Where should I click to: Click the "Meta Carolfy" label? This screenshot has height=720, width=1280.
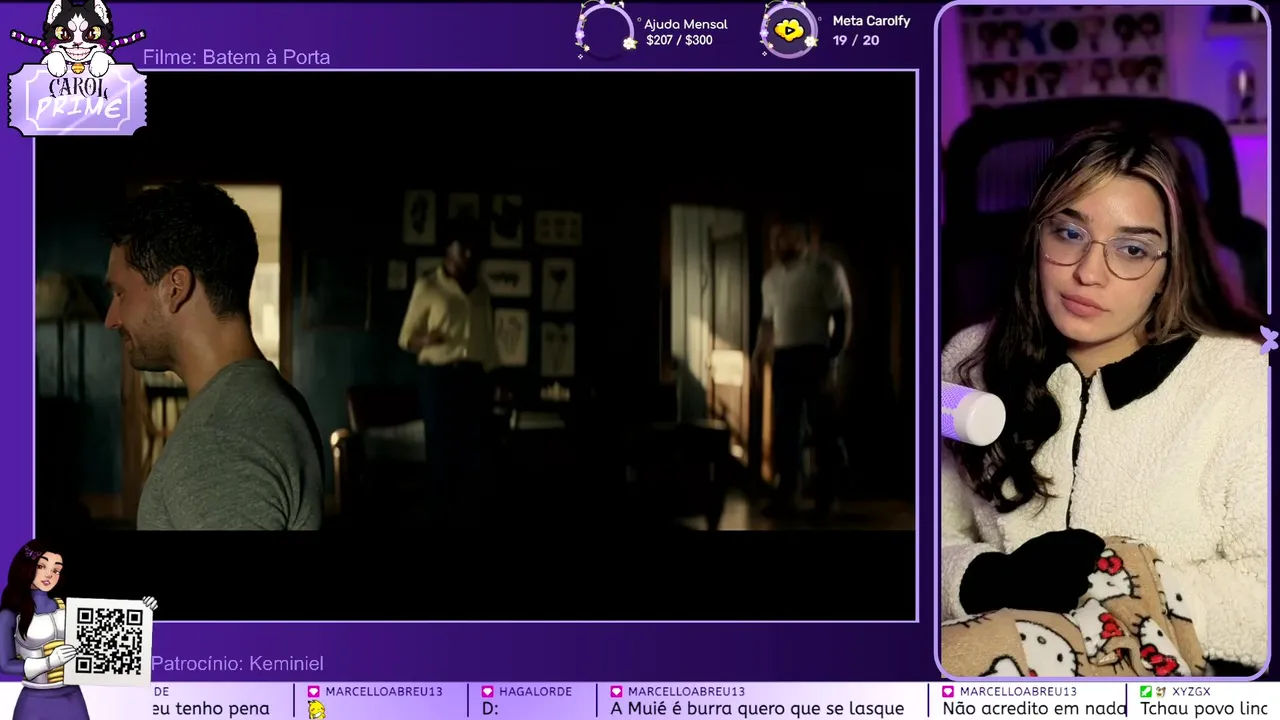click(871, 21)
